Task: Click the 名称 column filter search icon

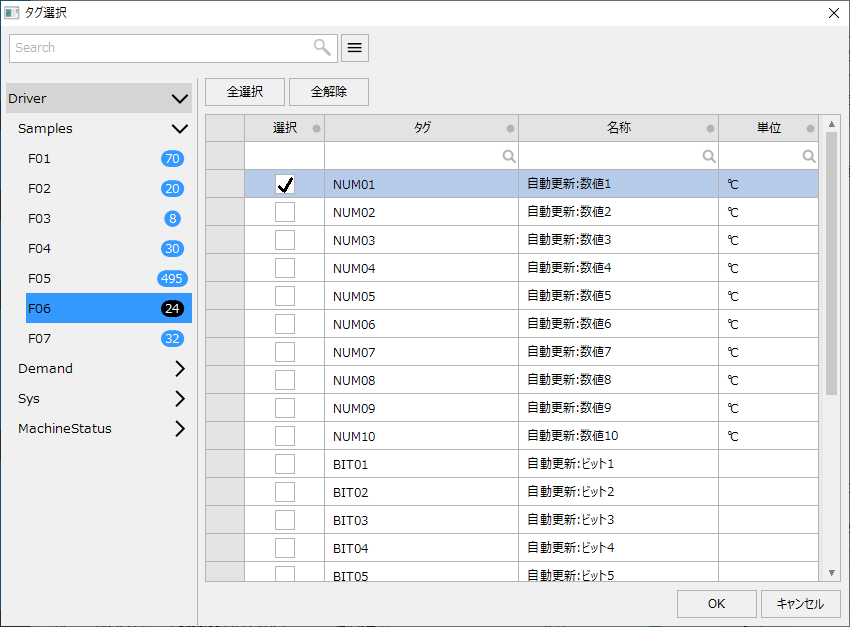Action: coord(709,156)
